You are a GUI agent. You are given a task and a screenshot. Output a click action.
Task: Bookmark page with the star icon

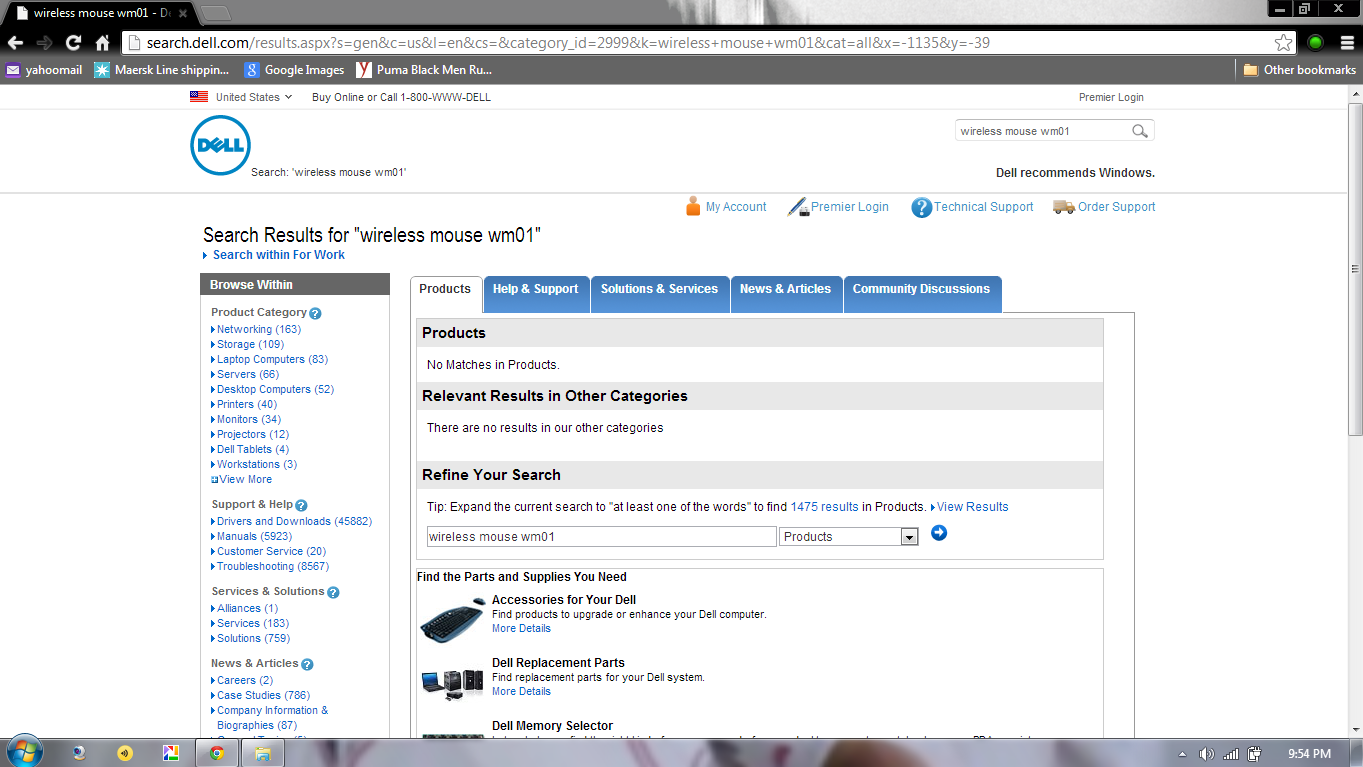pyautogui.click(x=1283, y=43)
